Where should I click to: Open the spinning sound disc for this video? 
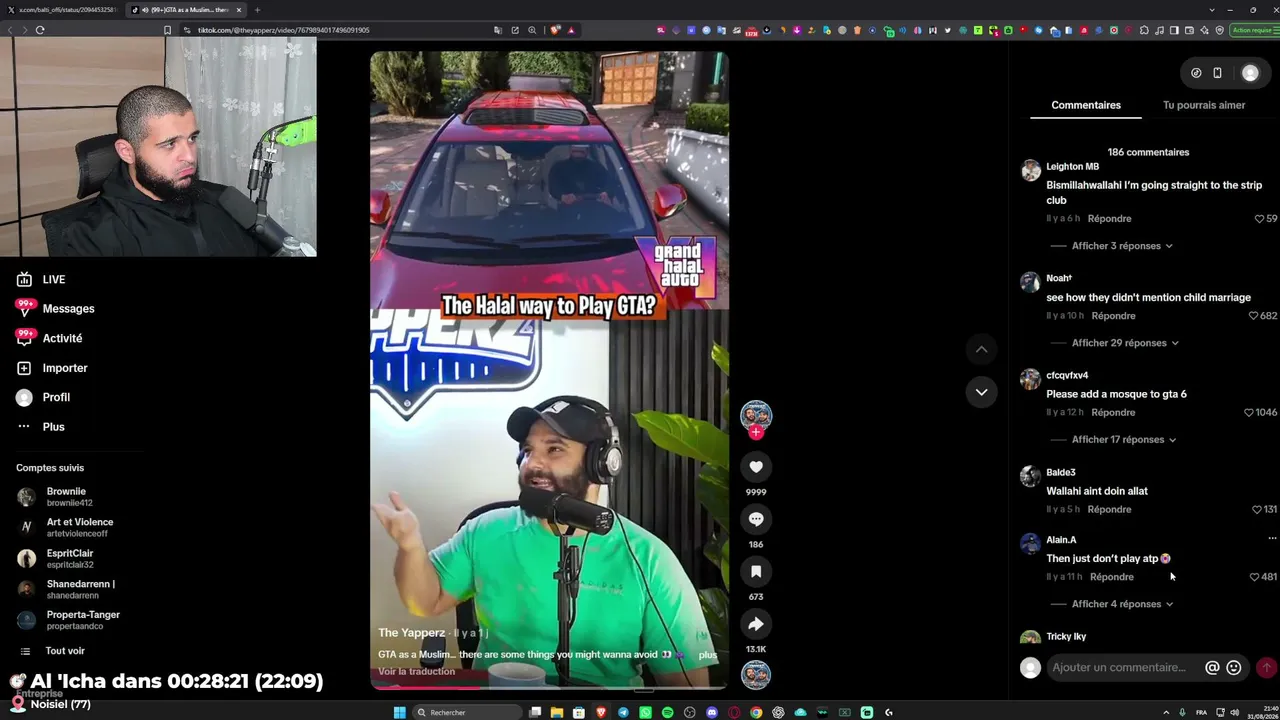pyautogui.click(x=756, y=675)
